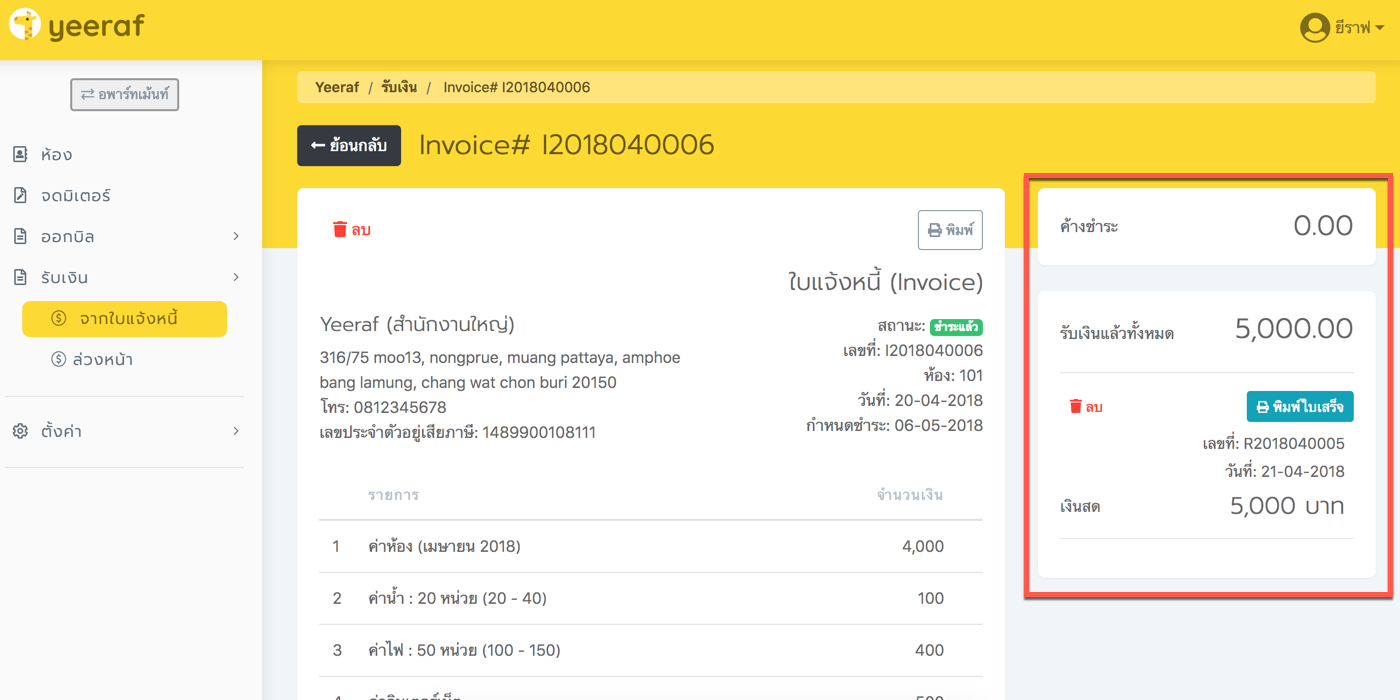Click the พิมพ์ print invoice button

pyautogui.click(x=950, y=230)
